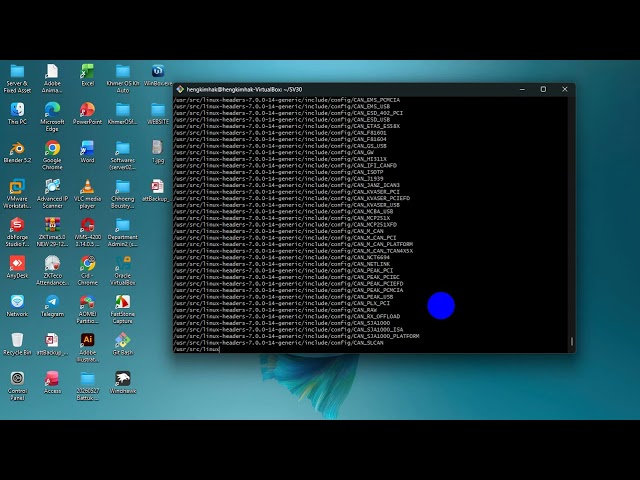This screenshot has width=640, height=480.
Task: Open the Department Admin2 folder
Action: coord(122,232)
